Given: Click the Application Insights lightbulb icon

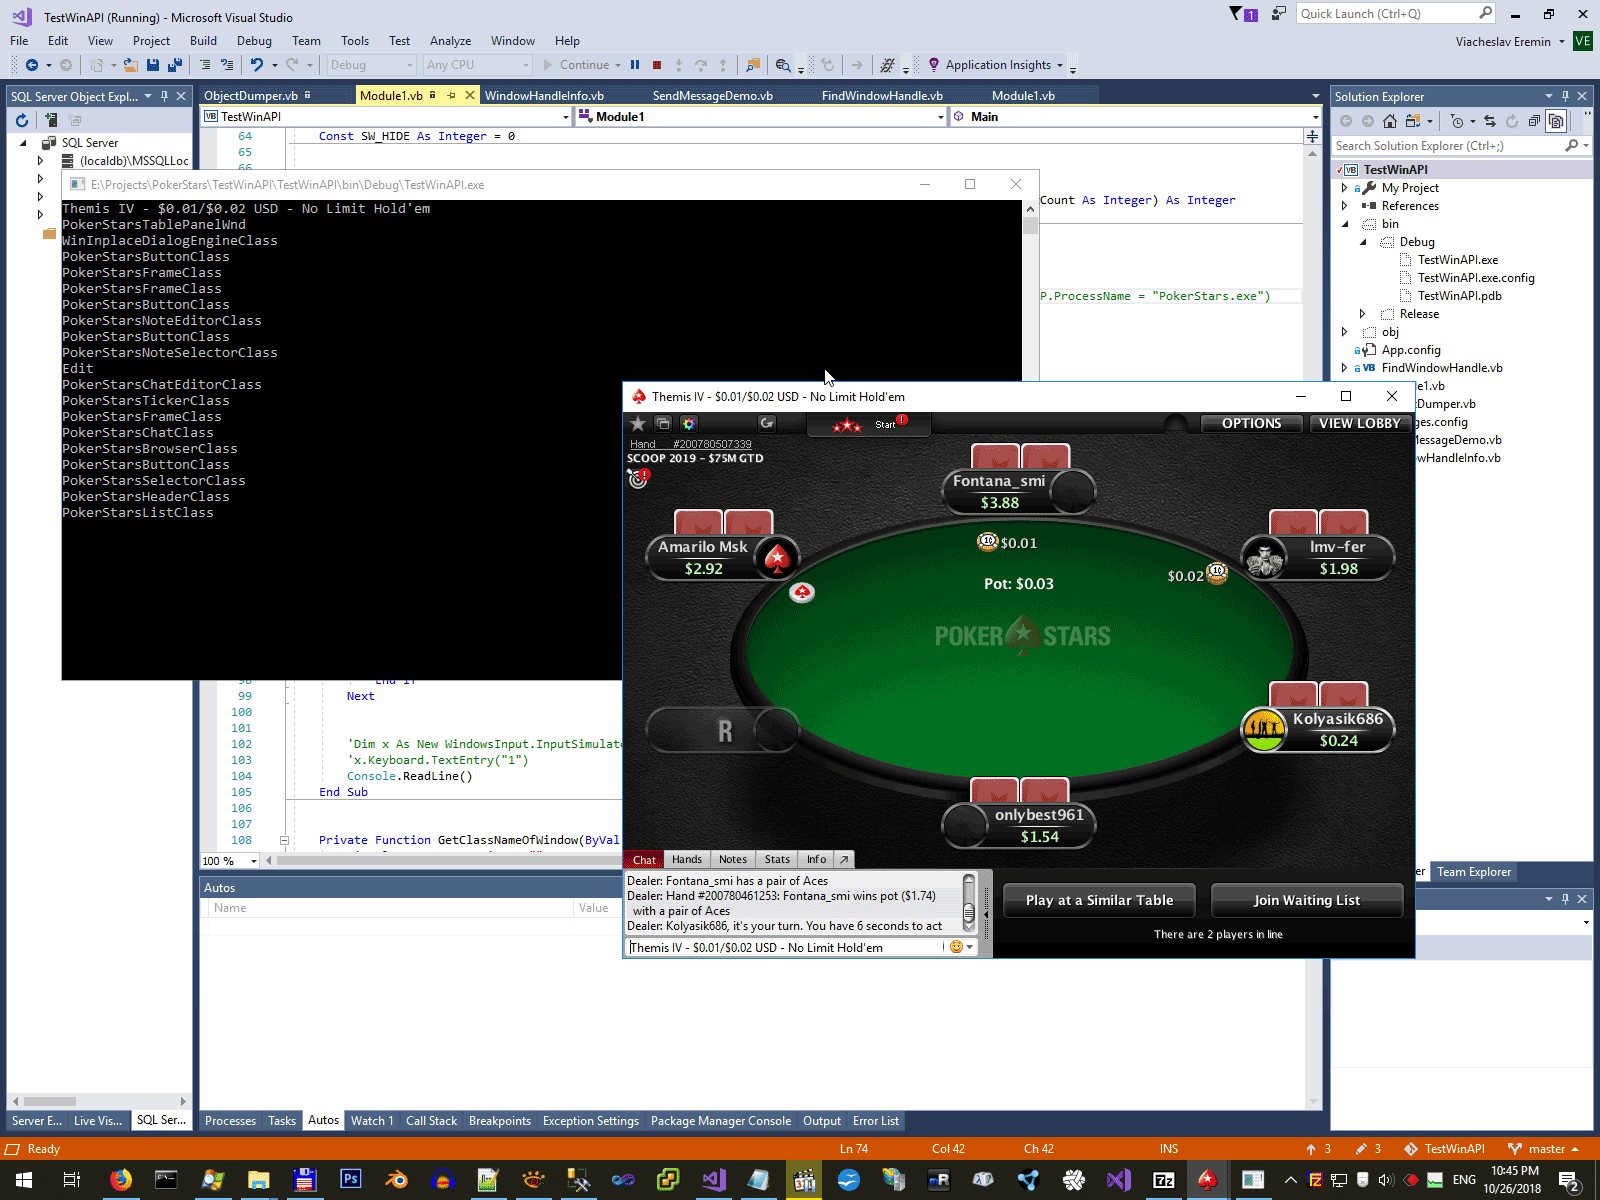Looking at the screenshot, I should [x=934, y=65].
